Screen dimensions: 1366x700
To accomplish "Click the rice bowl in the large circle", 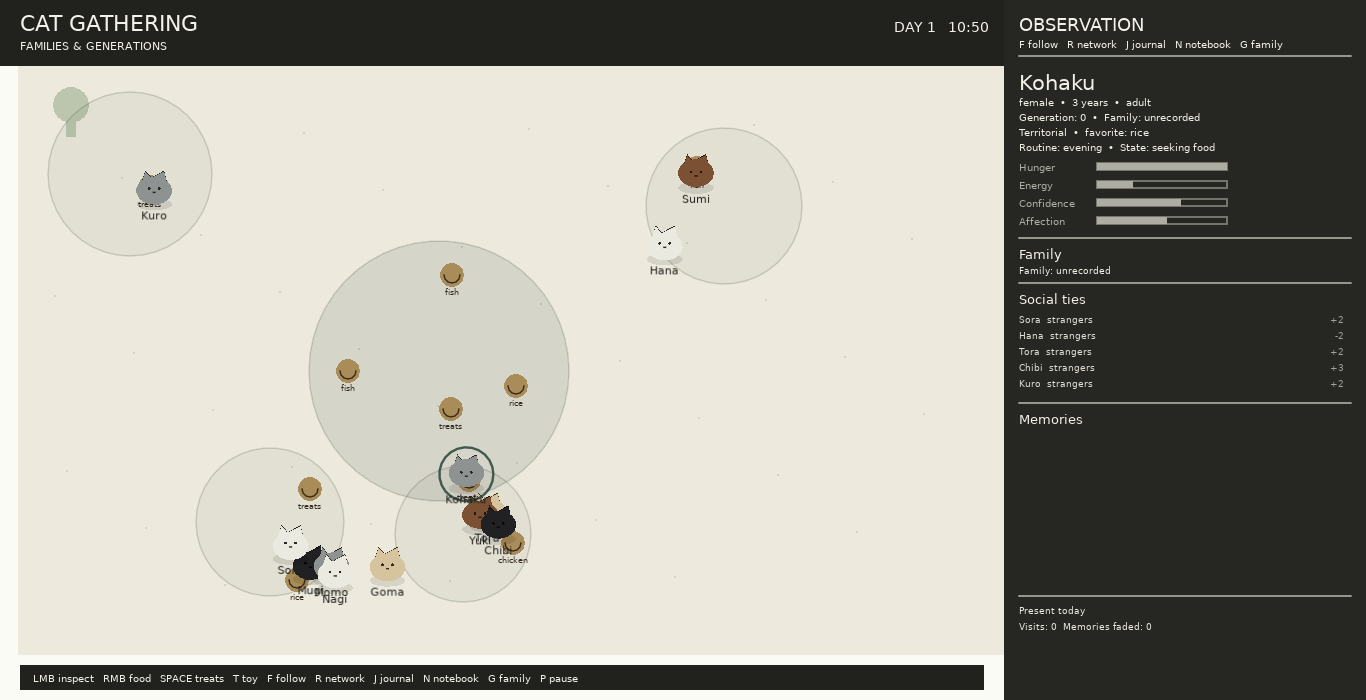I will point(516,386).
